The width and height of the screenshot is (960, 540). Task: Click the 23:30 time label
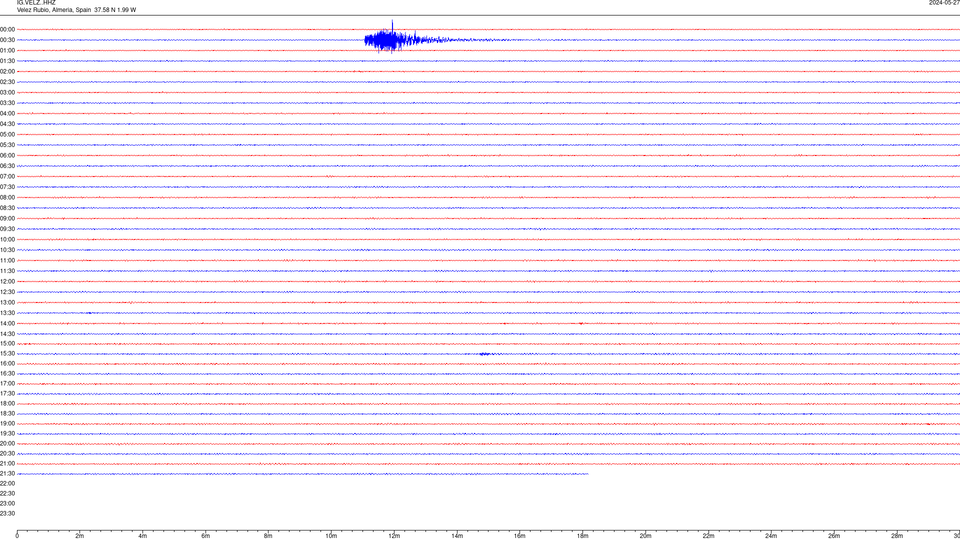pyautogui.click(x=7, y=514)
